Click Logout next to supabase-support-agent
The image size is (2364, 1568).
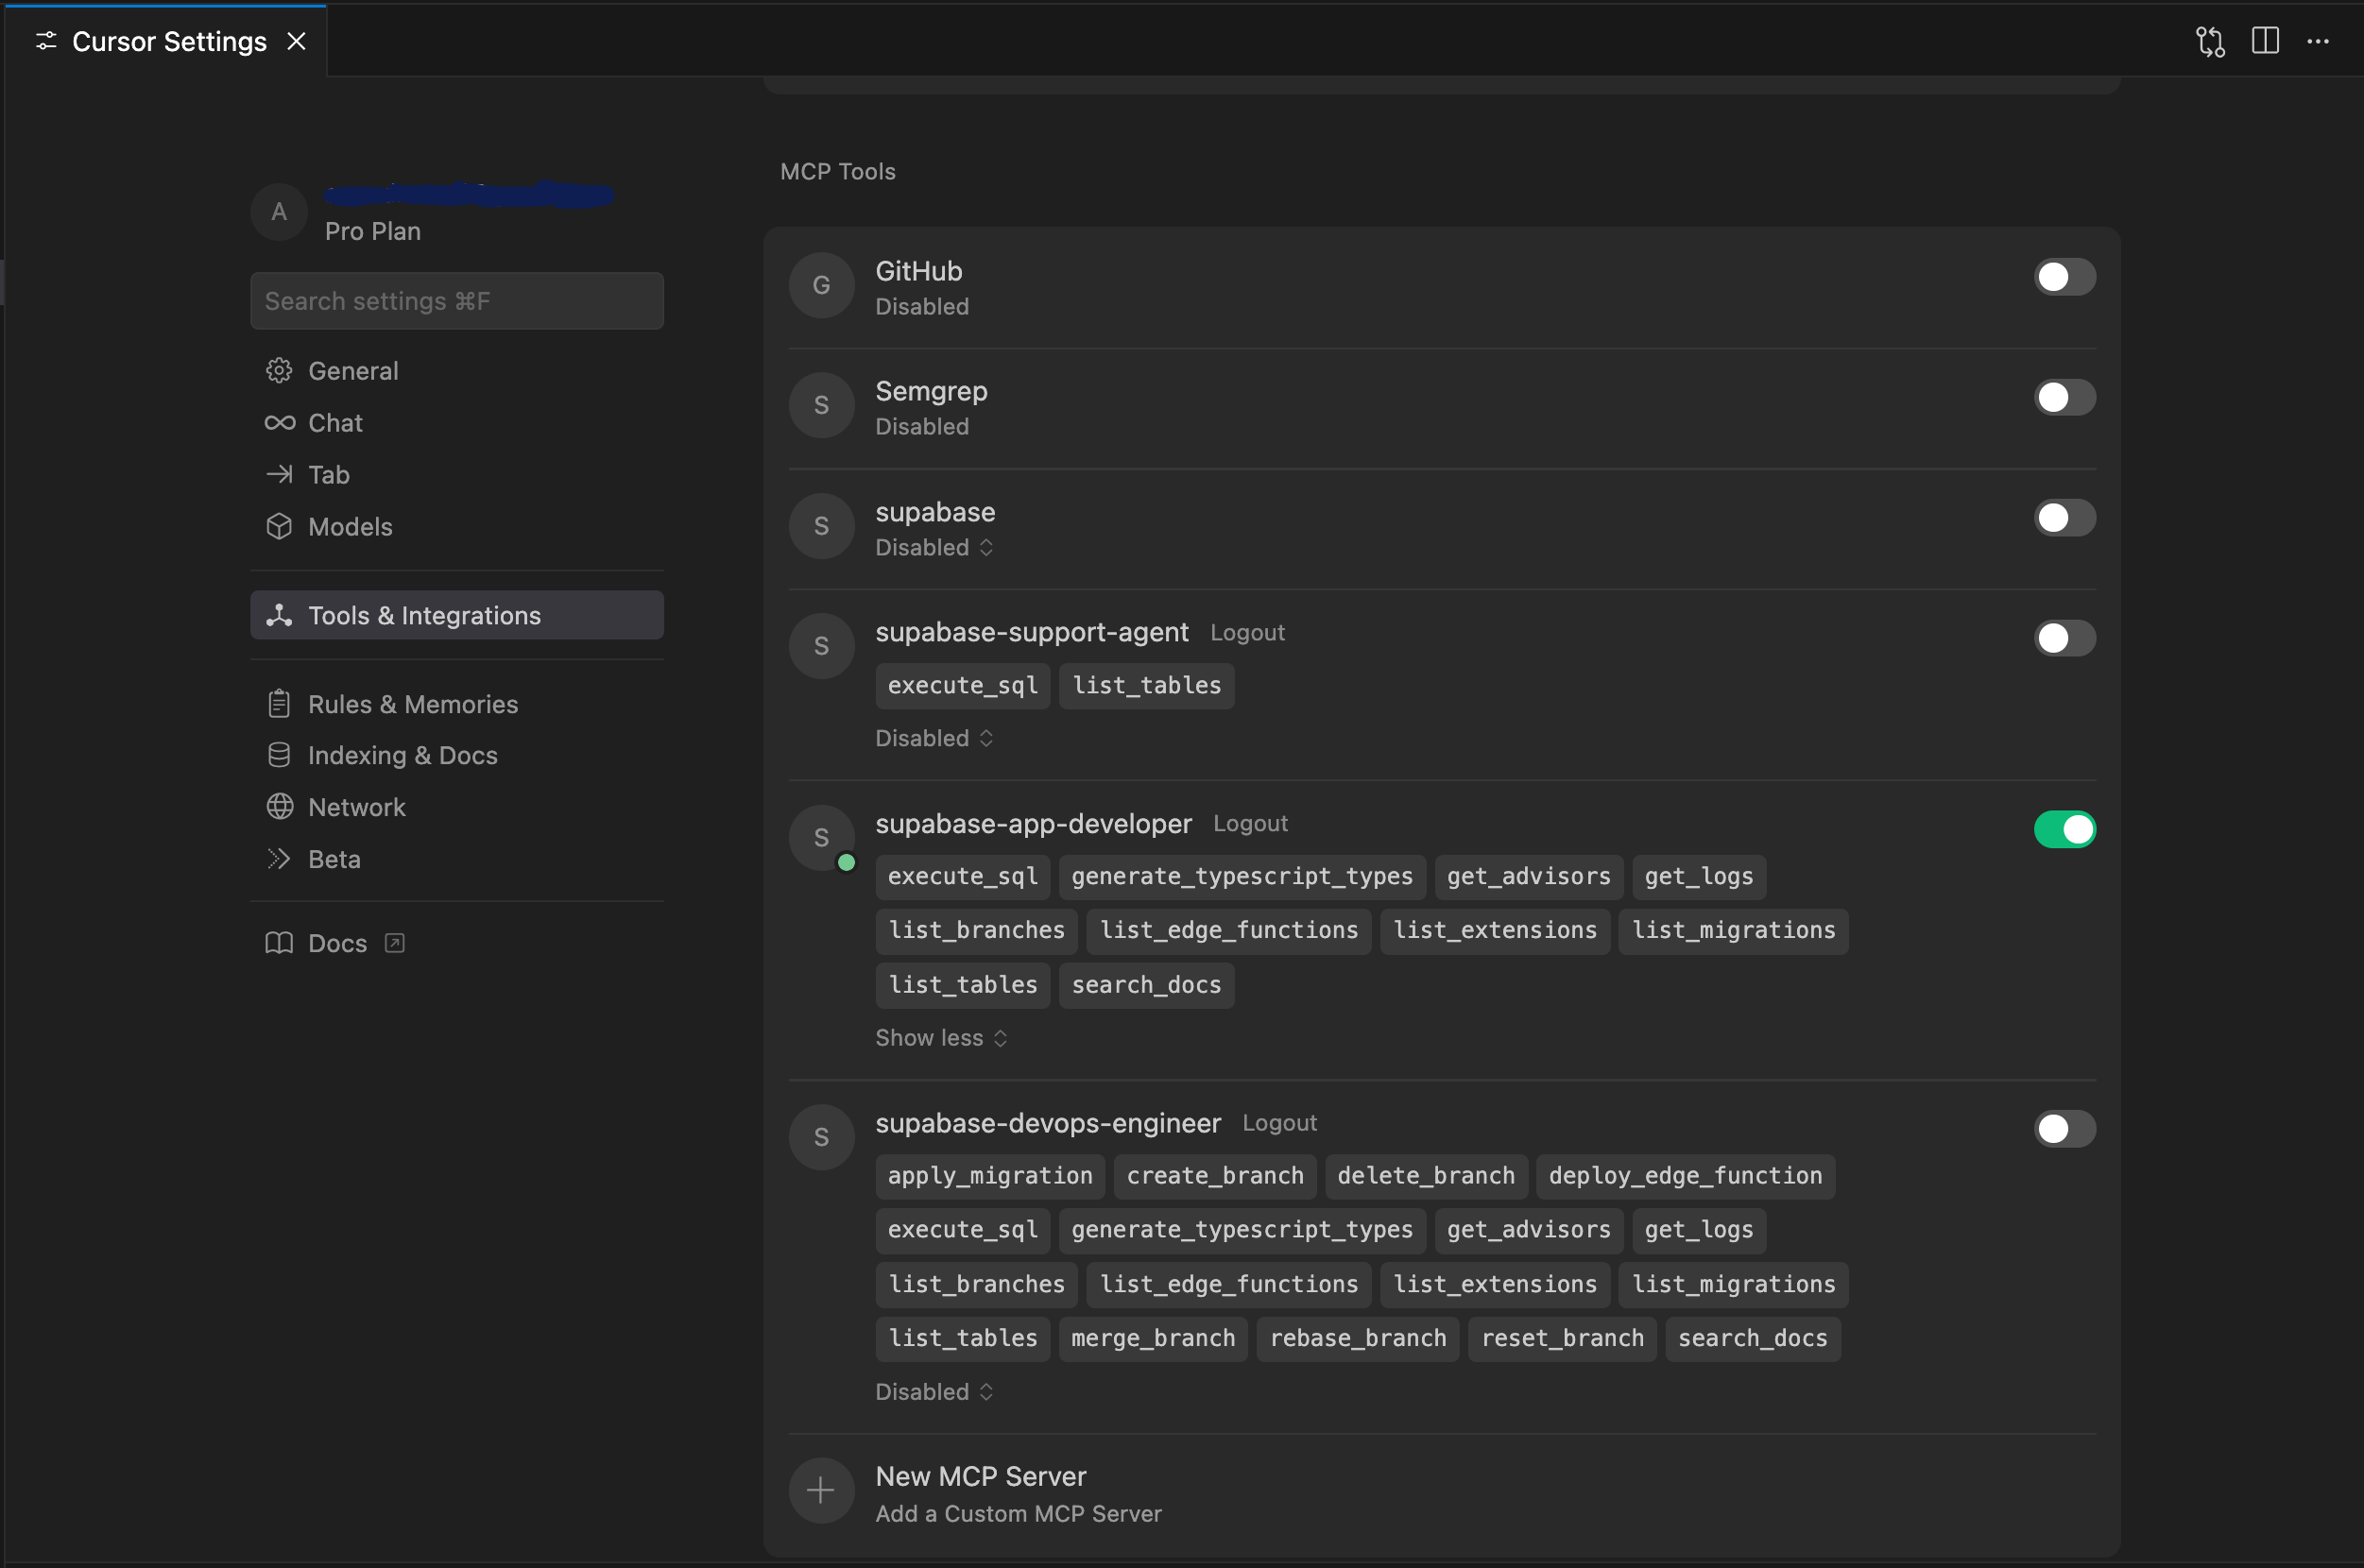[1246, 633]
